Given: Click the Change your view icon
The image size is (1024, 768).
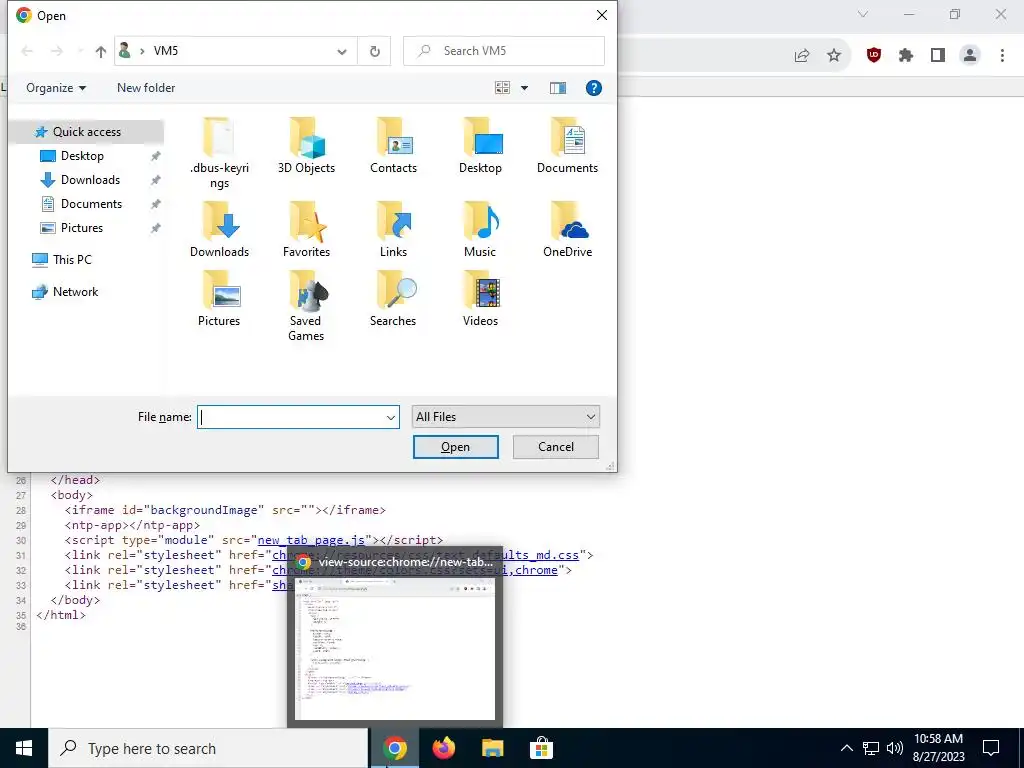Looking at the screenshot, I should (502, 88).
